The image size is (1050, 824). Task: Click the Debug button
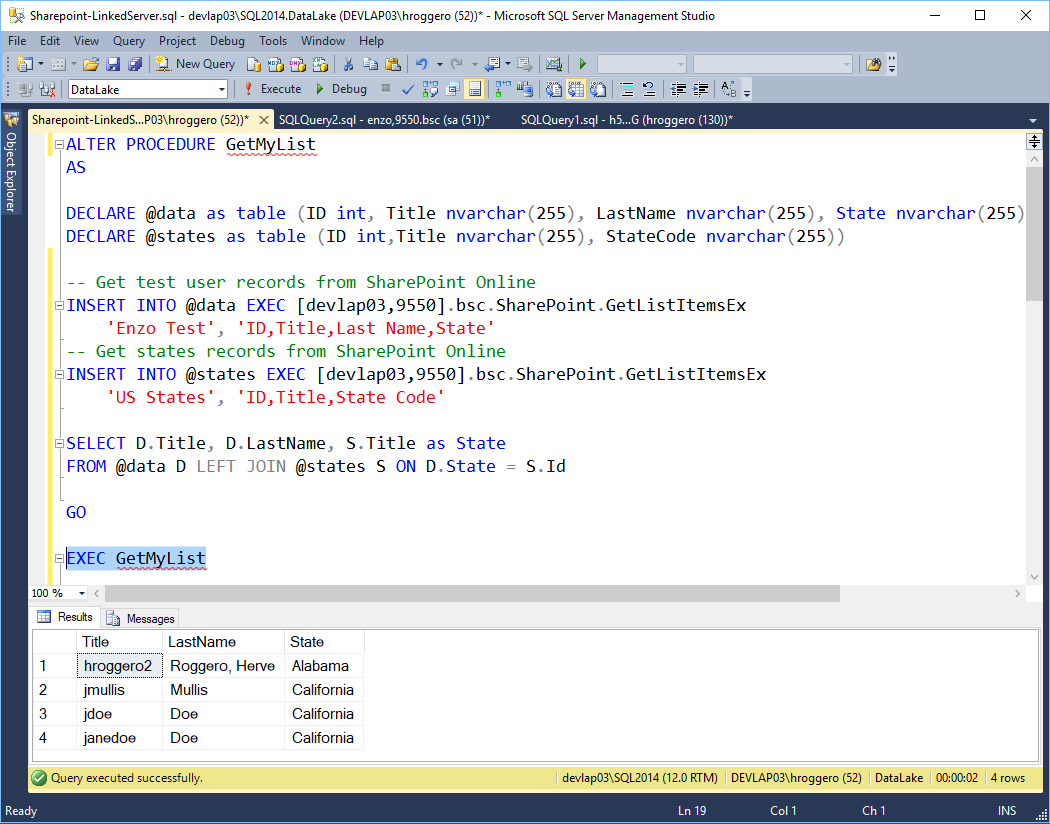pos(341,89)
